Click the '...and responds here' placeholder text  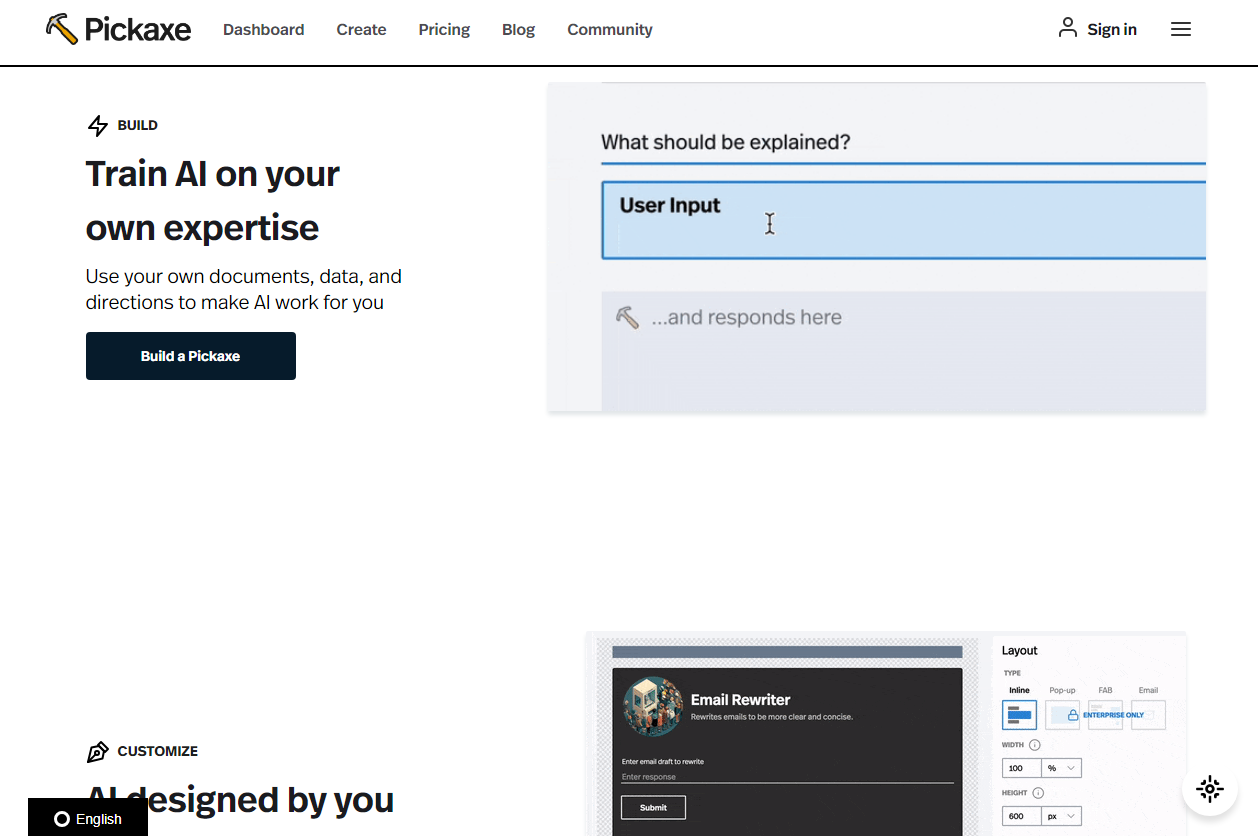click(x=747, y=318)
